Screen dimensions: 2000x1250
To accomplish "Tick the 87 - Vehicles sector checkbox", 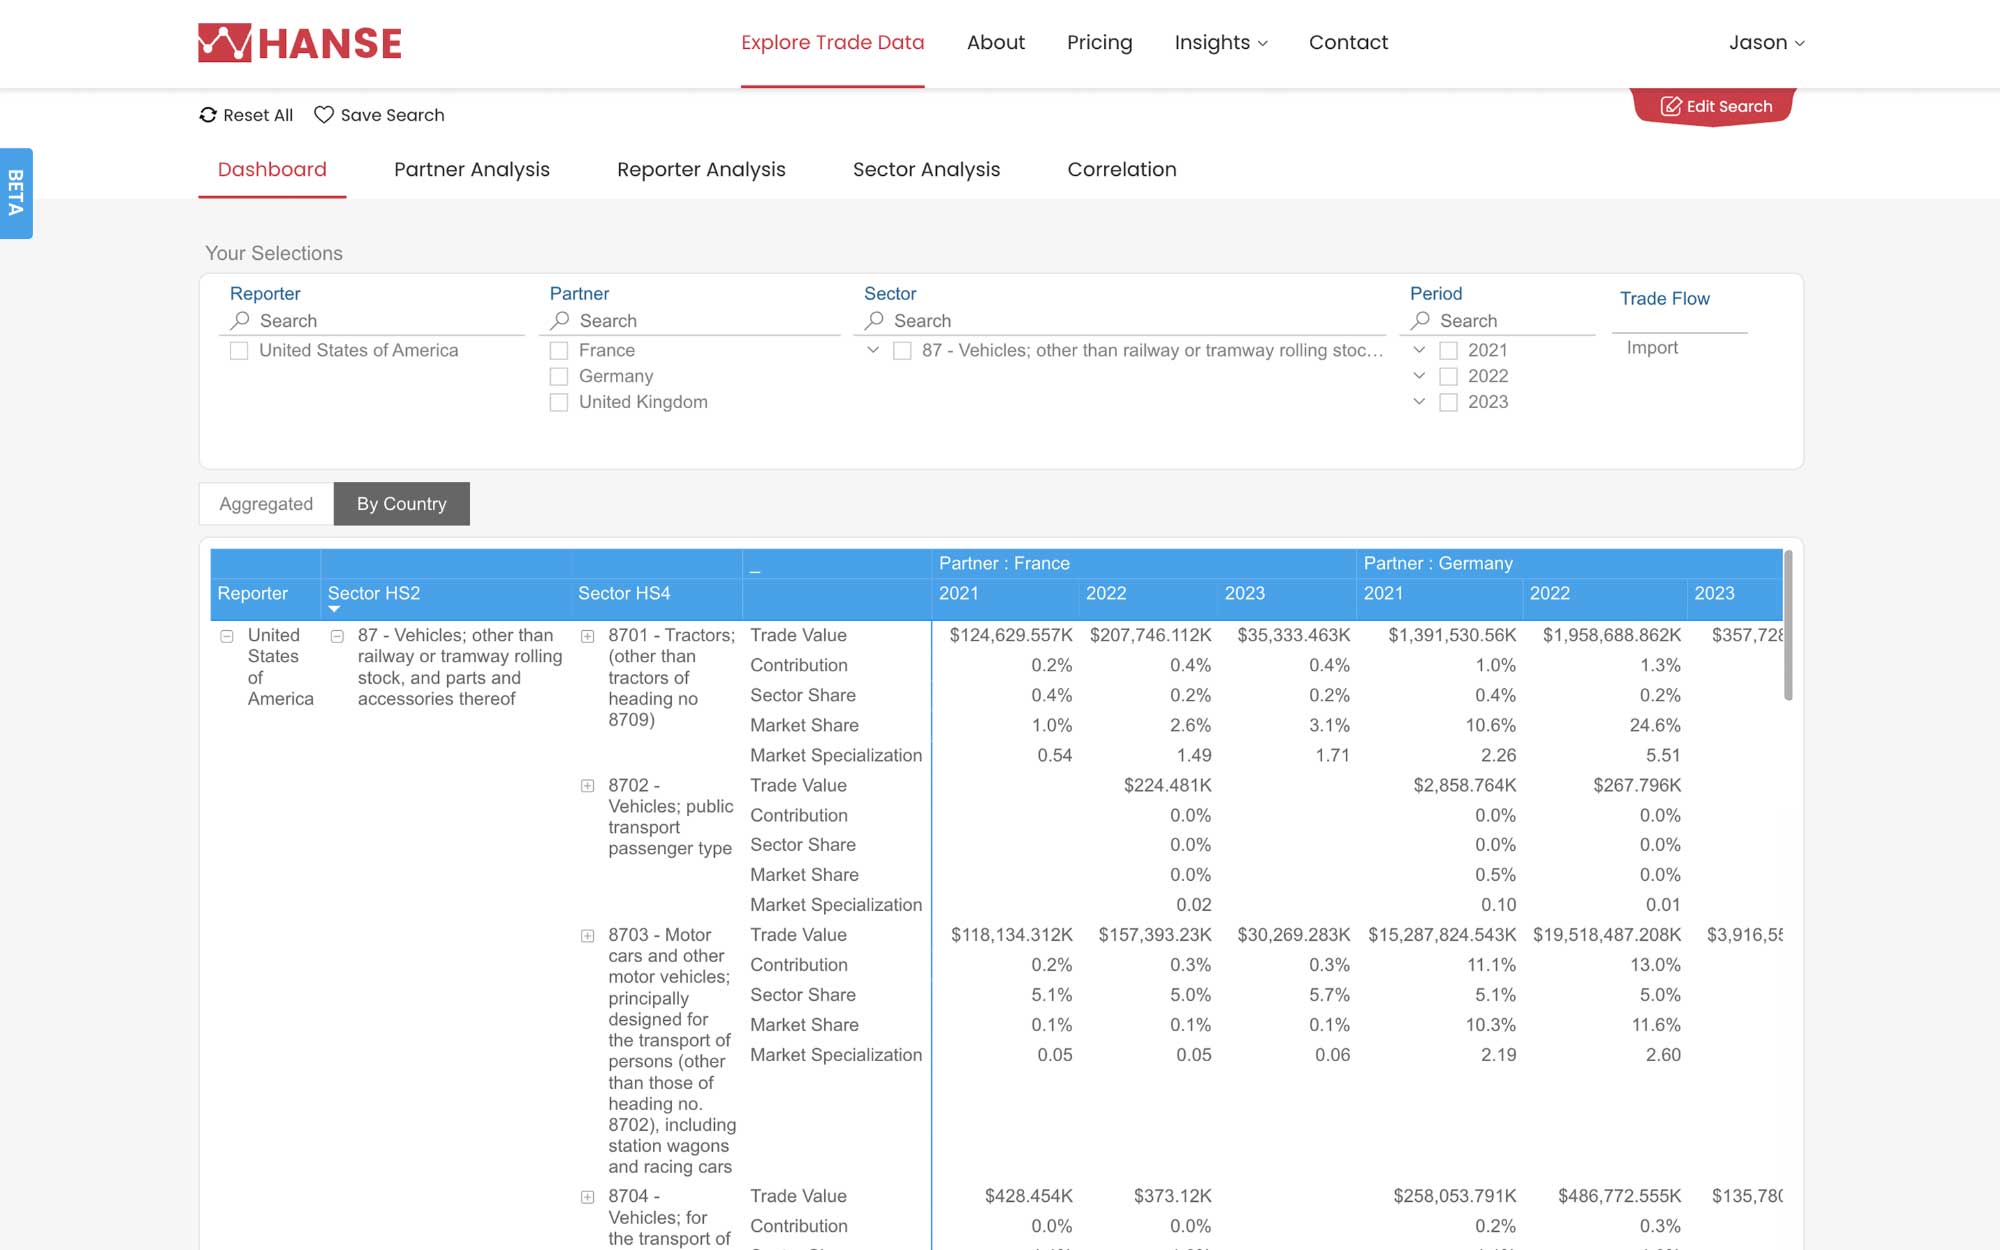I will (902, 351).
